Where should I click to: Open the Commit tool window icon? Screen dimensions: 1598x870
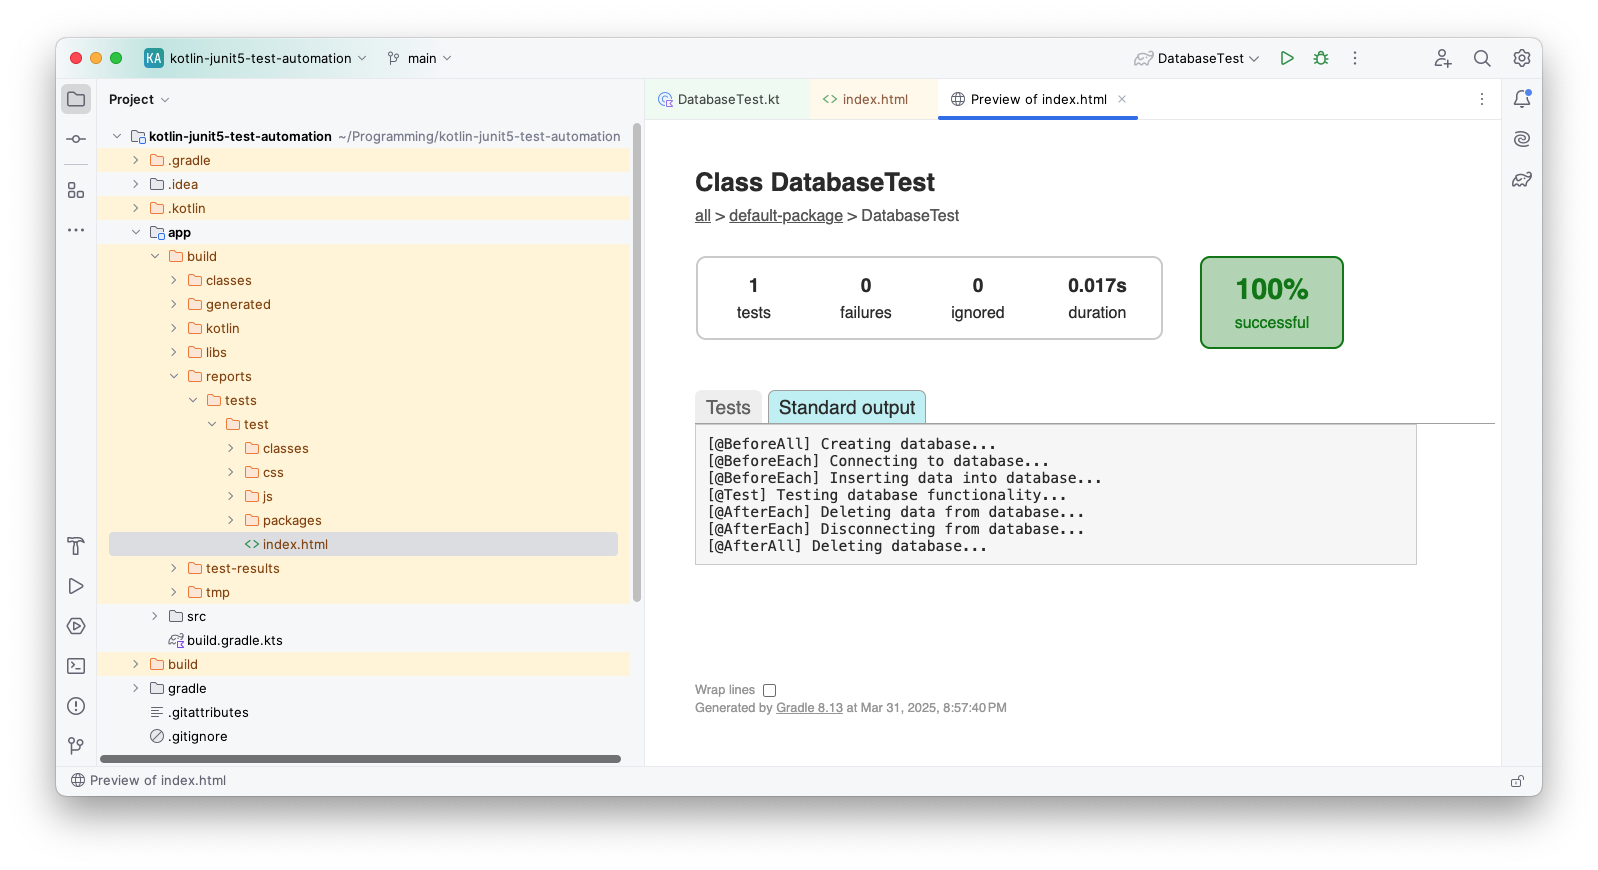tap(76, 139)
